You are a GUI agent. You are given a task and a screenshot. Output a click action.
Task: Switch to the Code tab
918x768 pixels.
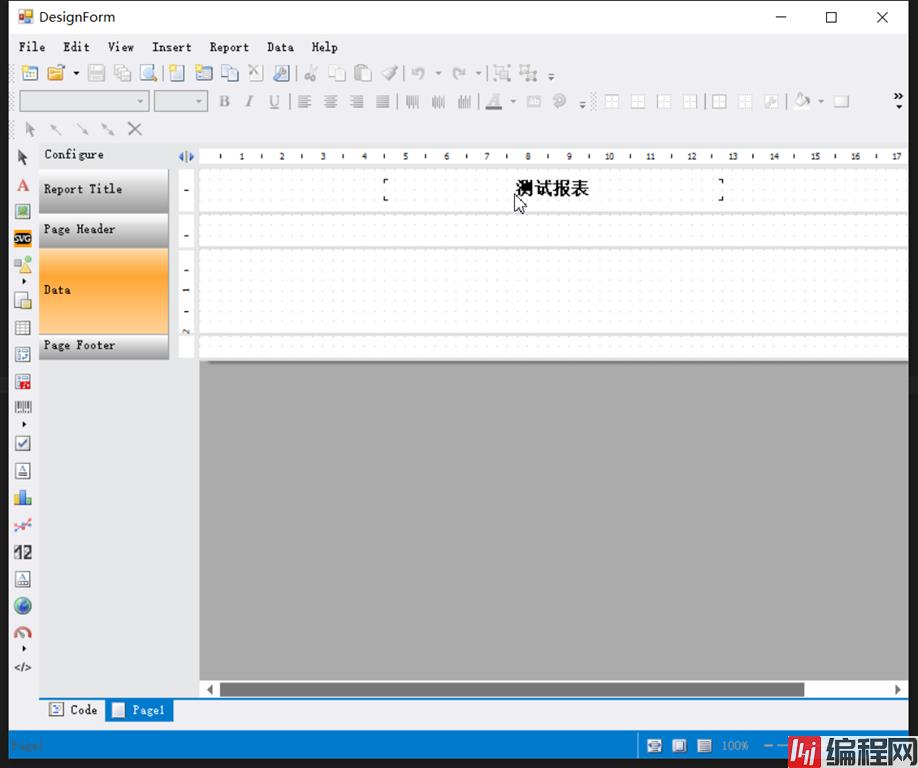click(74, 710)
